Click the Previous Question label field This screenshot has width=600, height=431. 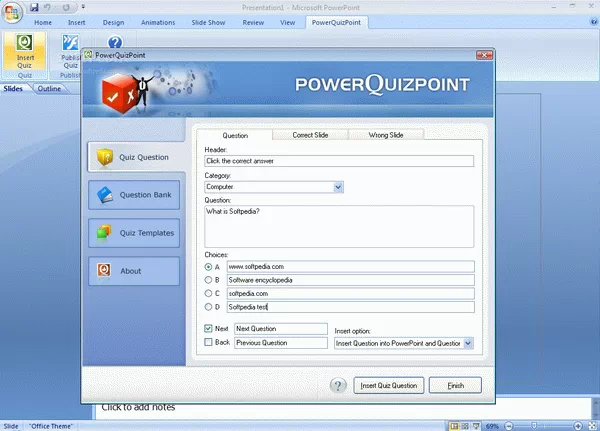(x=281, y=343)
